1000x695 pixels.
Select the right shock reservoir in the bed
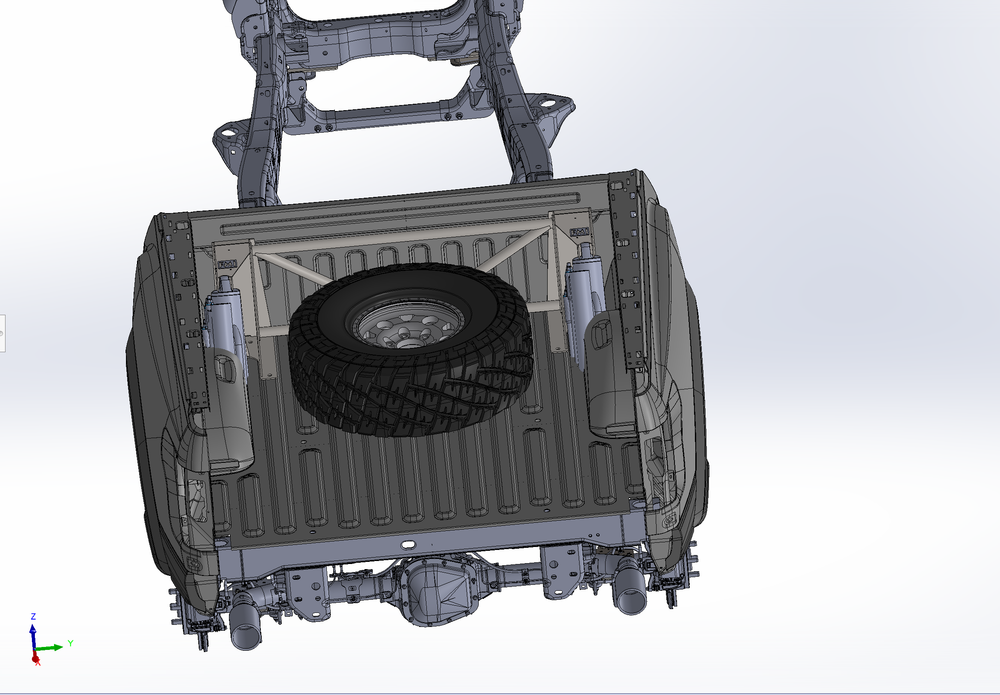[583, 300]
